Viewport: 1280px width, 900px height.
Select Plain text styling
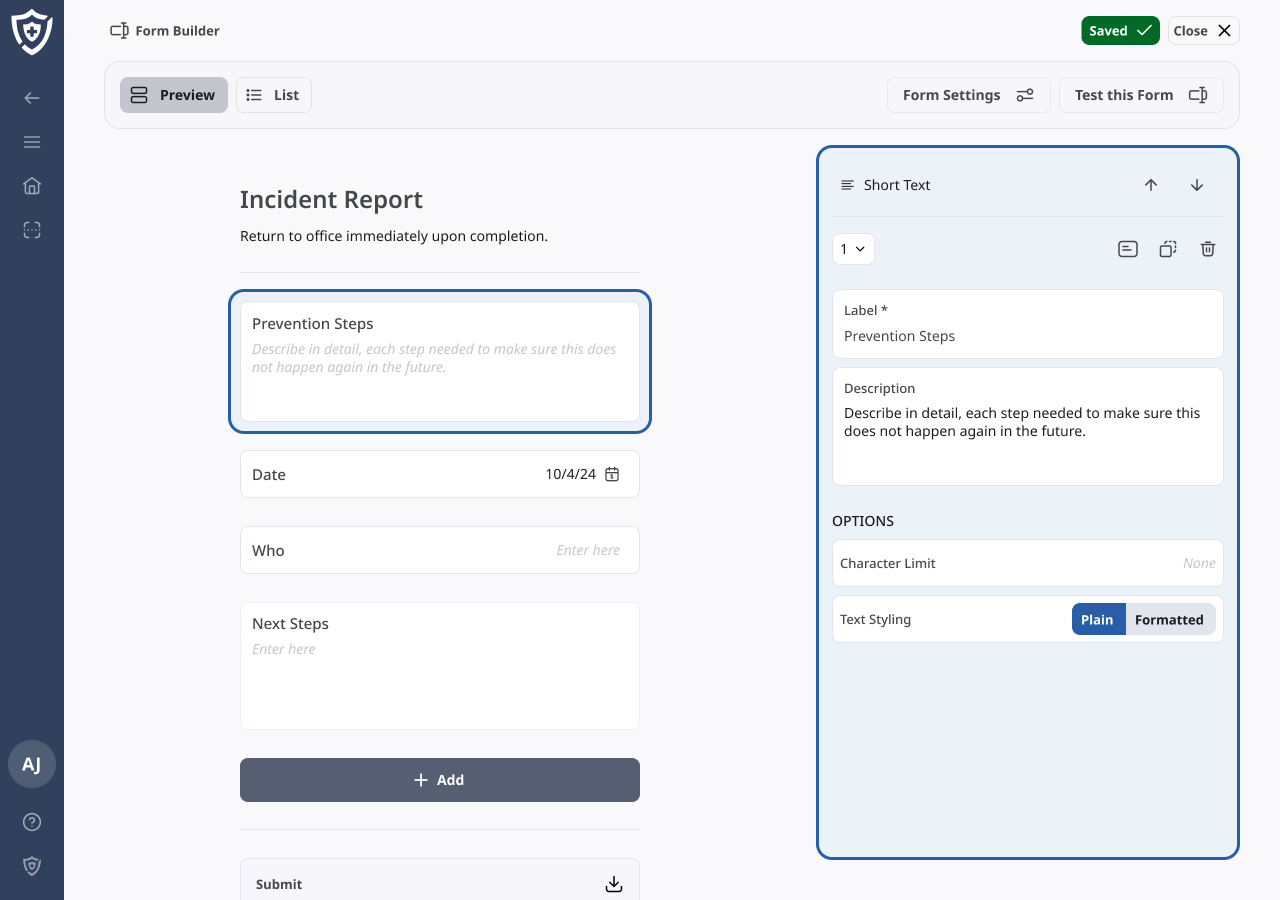1098,619
